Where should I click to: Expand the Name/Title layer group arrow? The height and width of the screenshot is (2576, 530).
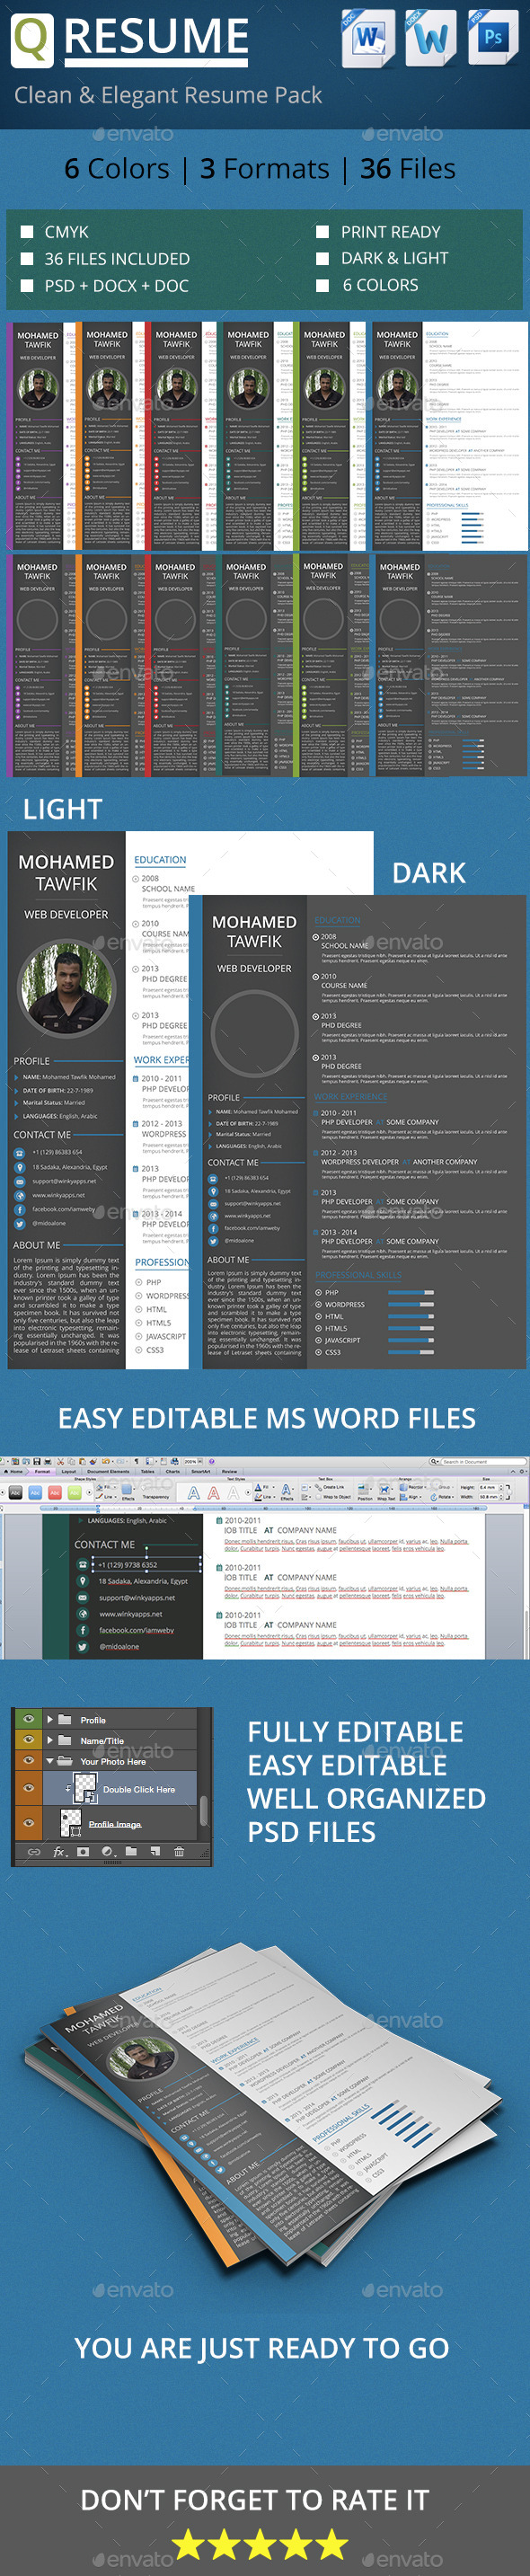(x=50, y=1741)
